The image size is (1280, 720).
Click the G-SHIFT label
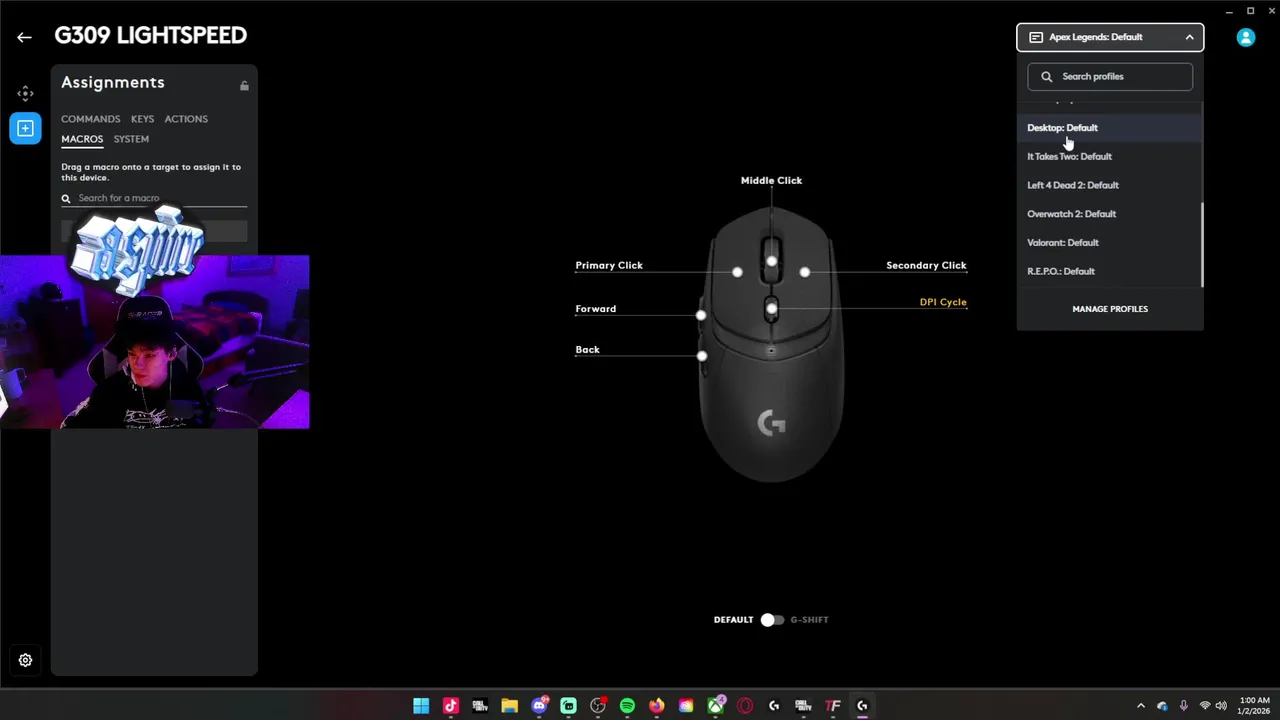809,620
